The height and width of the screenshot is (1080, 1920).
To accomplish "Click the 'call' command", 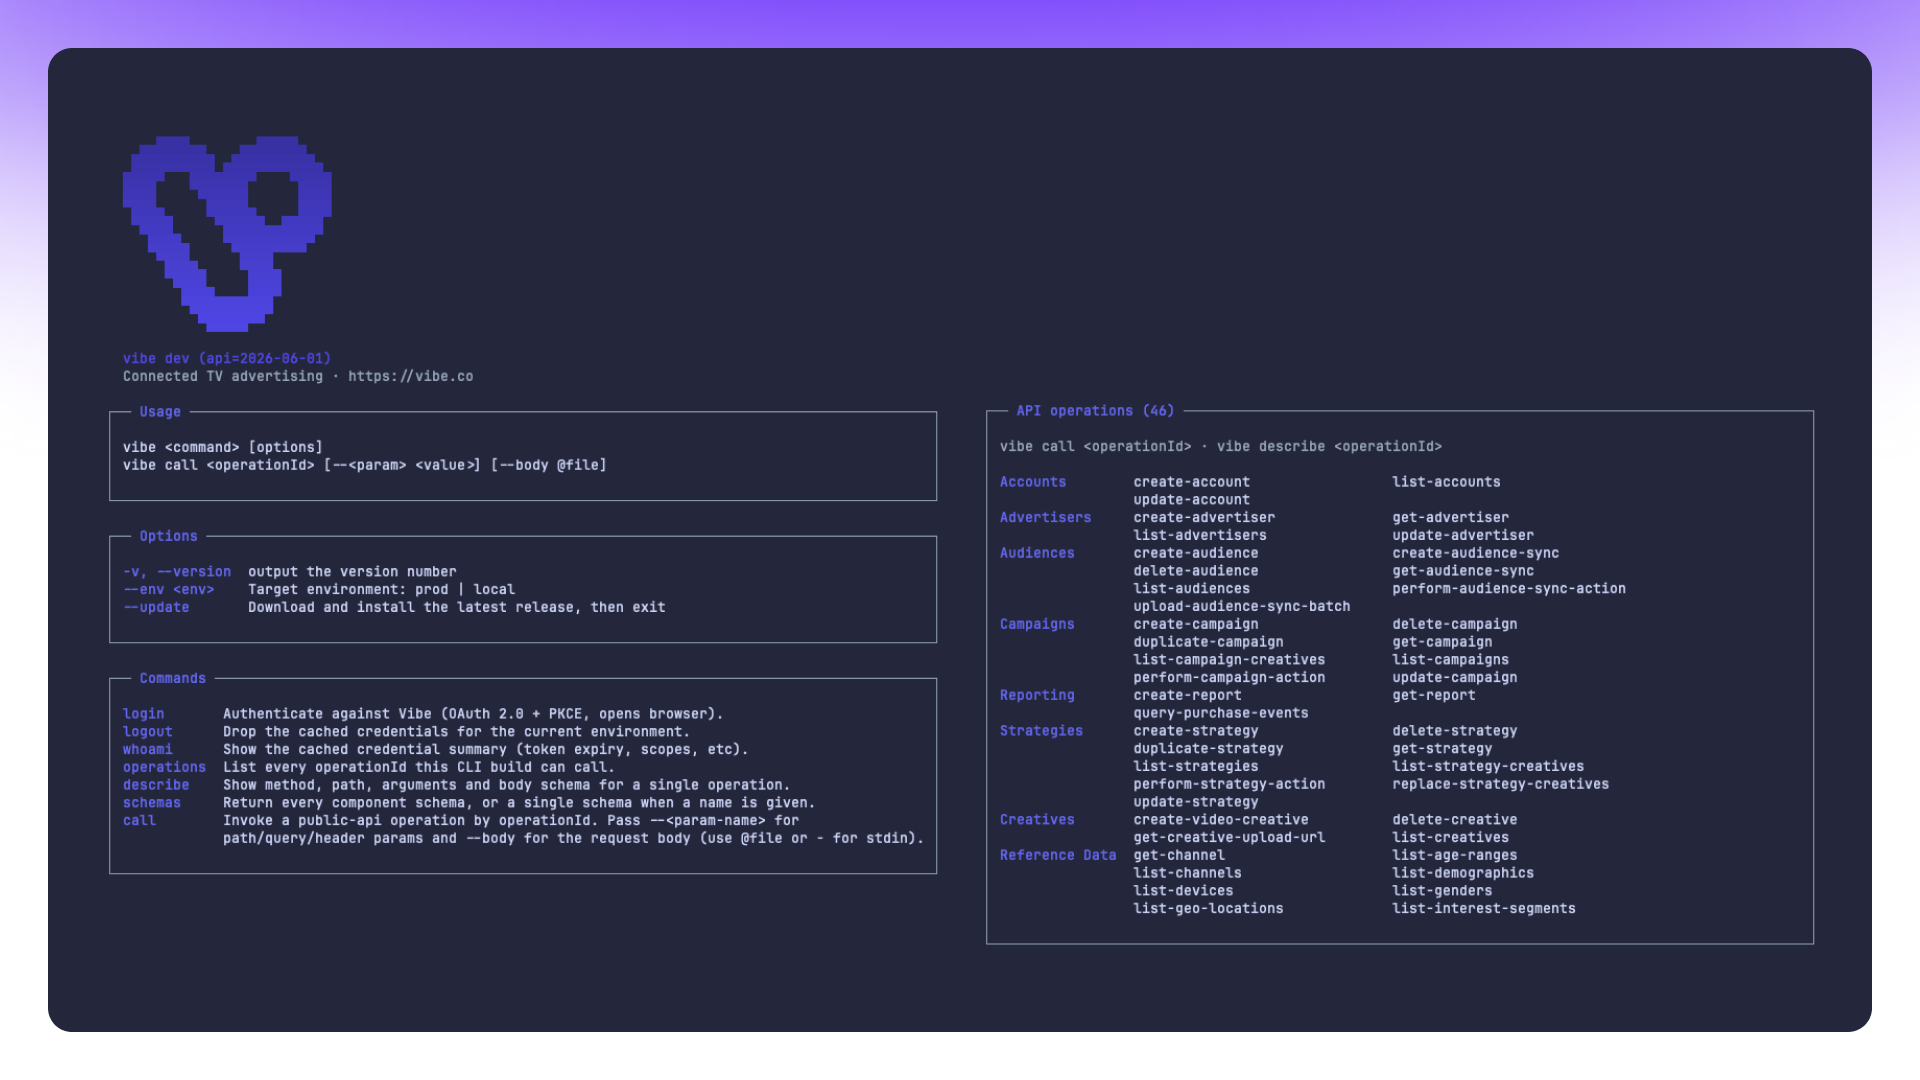I will (139, 821).
